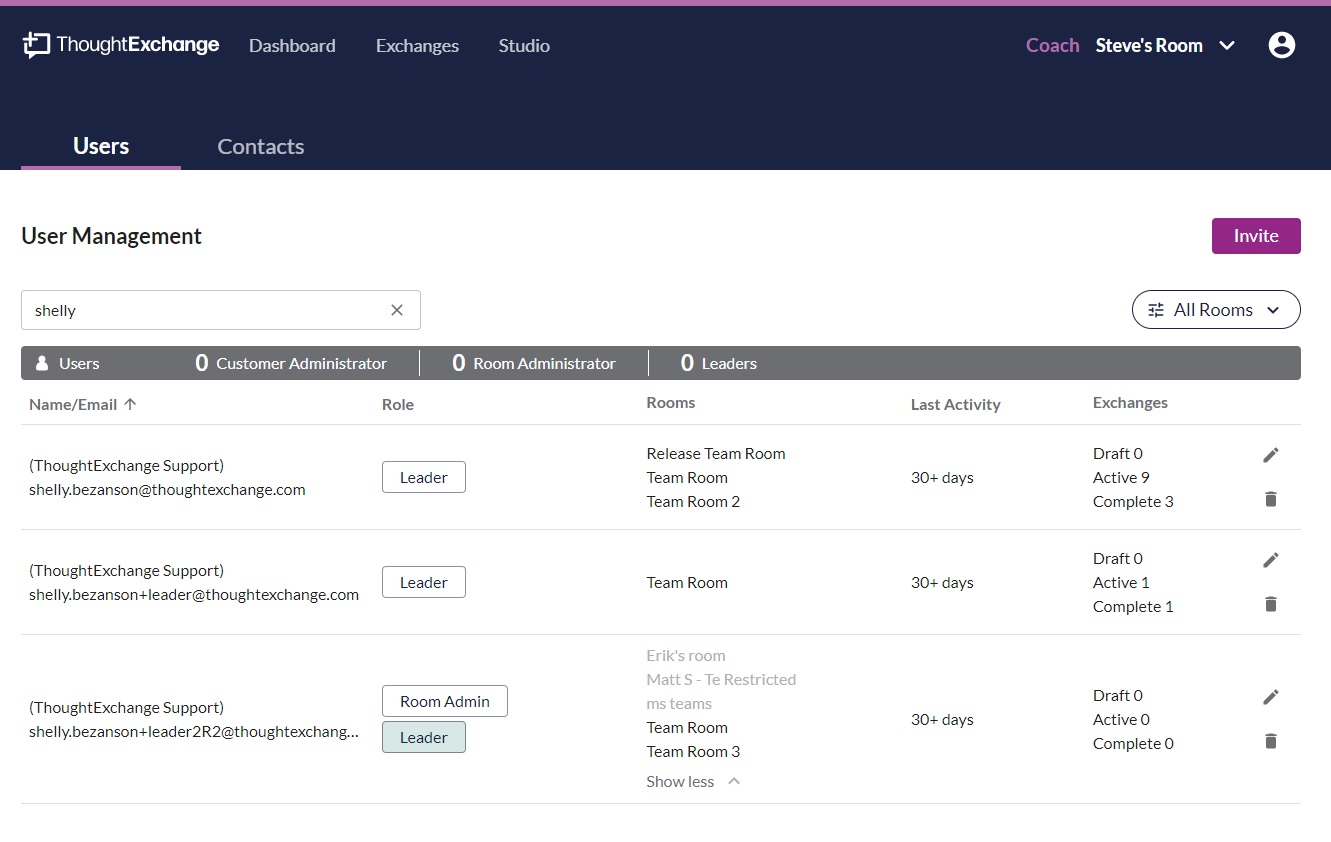1331x842 pixels.
Task: Click the User Management heading
Action: coord(111,236)
